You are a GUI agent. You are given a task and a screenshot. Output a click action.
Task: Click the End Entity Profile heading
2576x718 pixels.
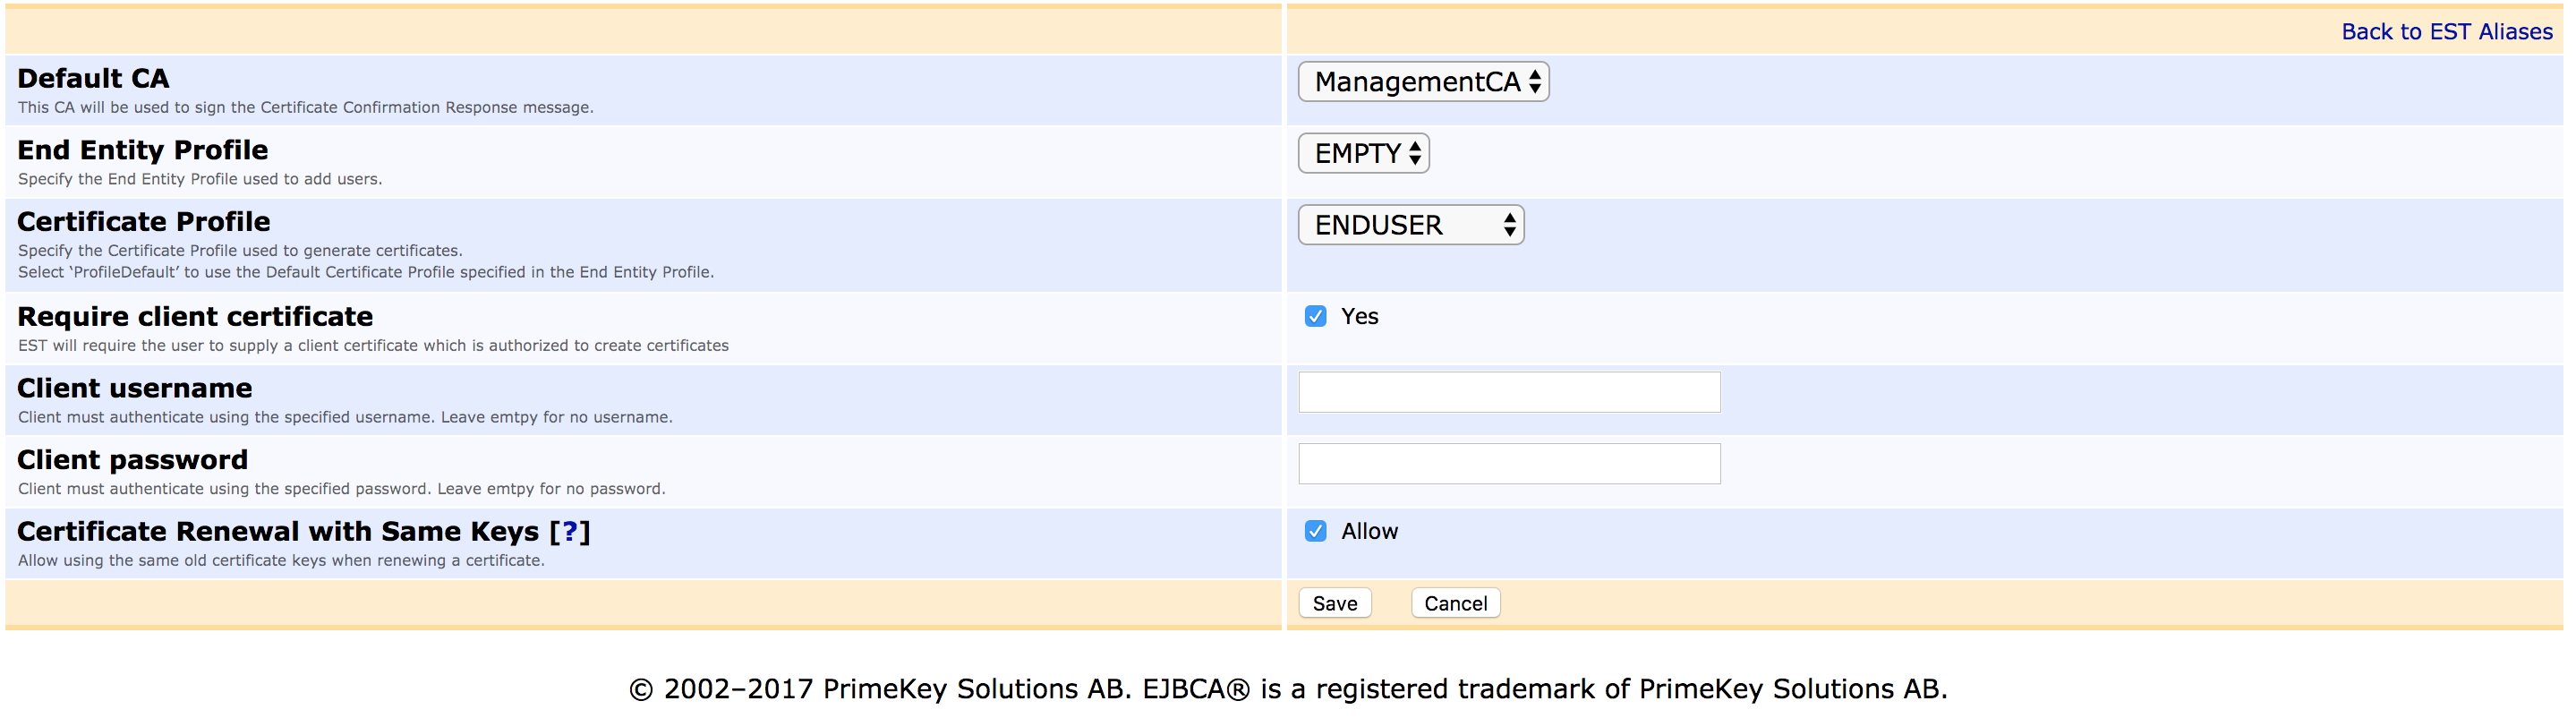point(142,150)
